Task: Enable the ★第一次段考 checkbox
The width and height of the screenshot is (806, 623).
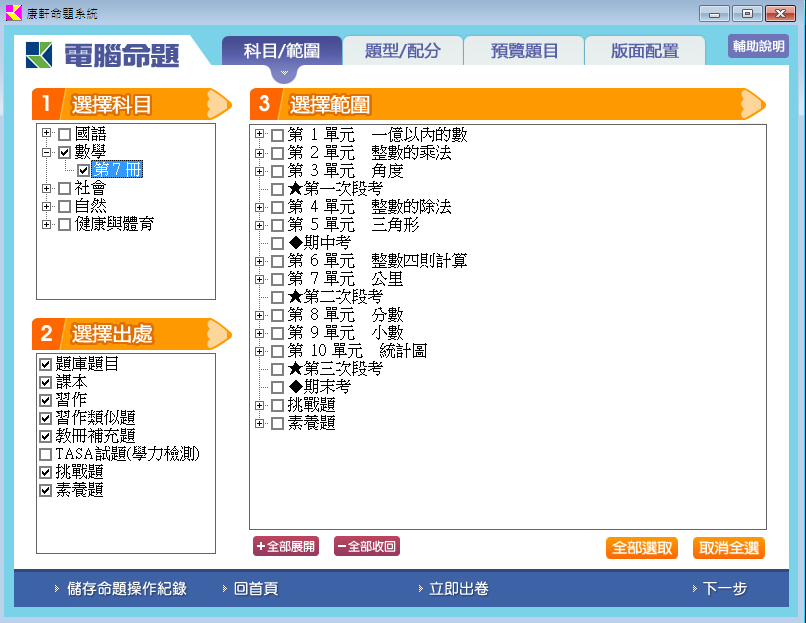Action: (278, 189)
